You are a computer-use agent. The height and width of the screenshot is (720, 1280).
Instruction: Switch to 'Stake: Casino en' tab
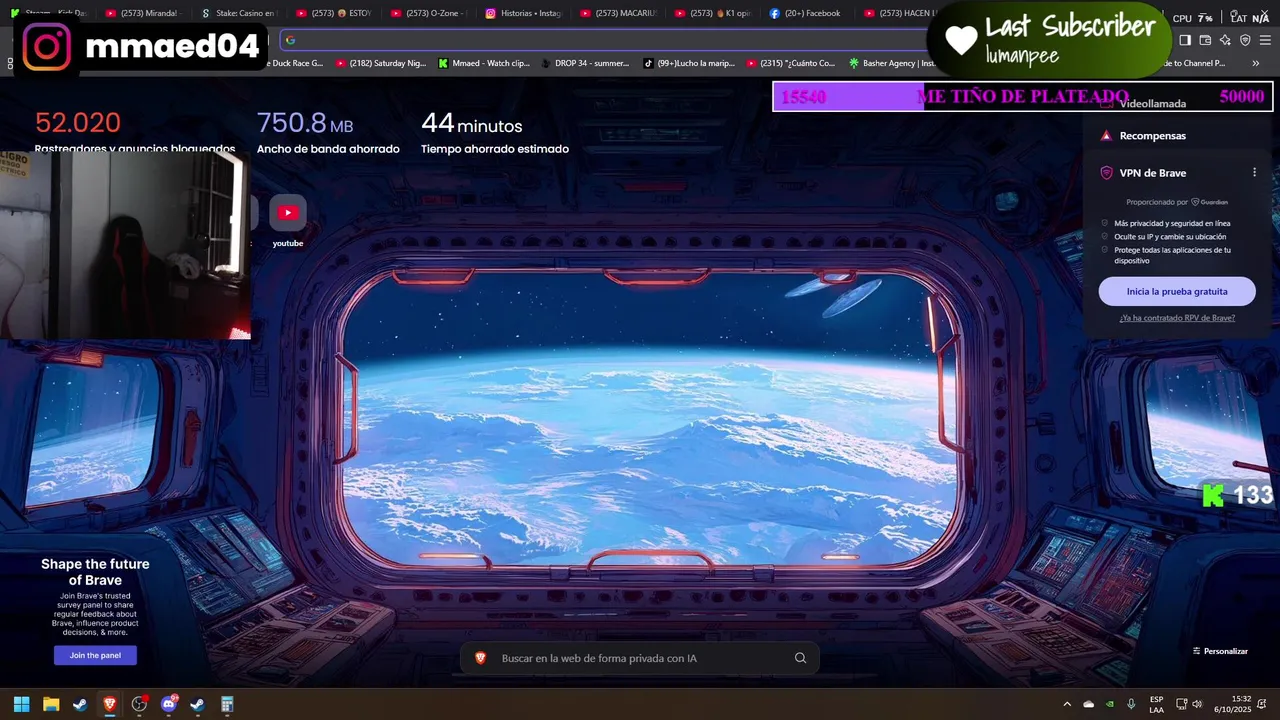click(x=238, y=14)
